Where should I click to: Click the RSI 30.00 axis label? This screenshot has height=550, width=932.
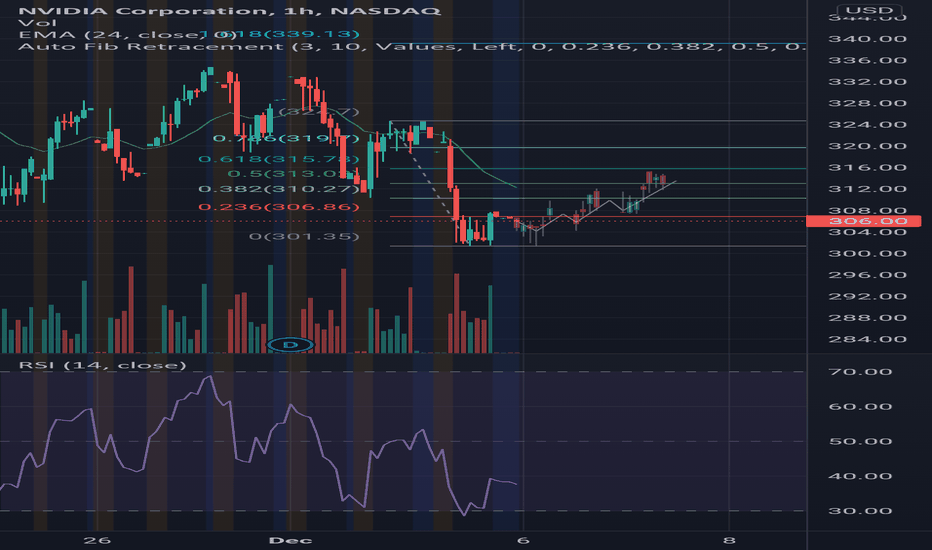[860, 511]
